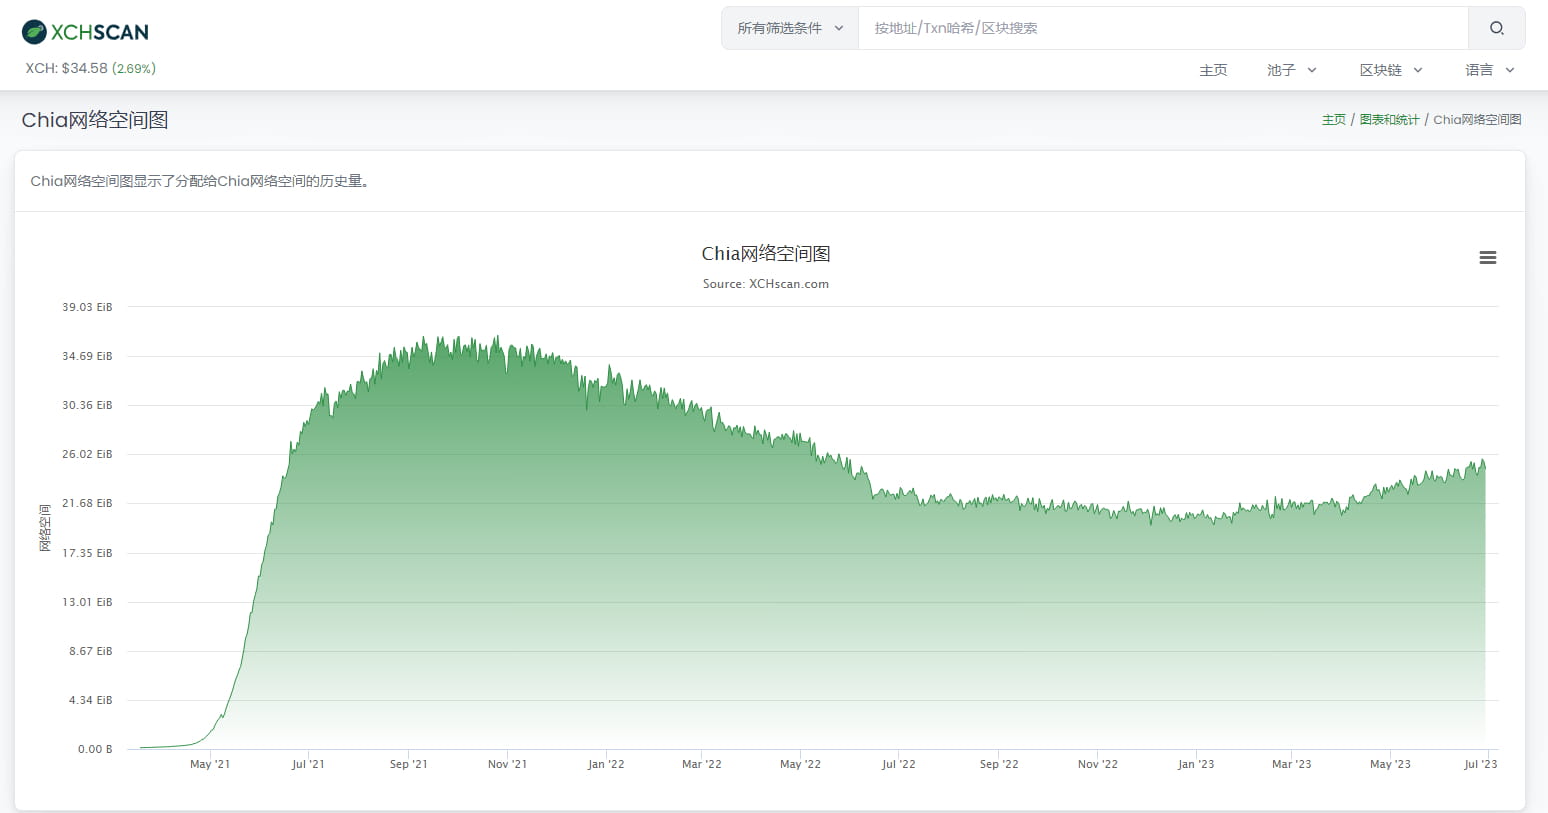The width and height of the screenshot is (1548, 813).
Task: Open the chart hamburger menu
Action: click(x=1488, y=258)
